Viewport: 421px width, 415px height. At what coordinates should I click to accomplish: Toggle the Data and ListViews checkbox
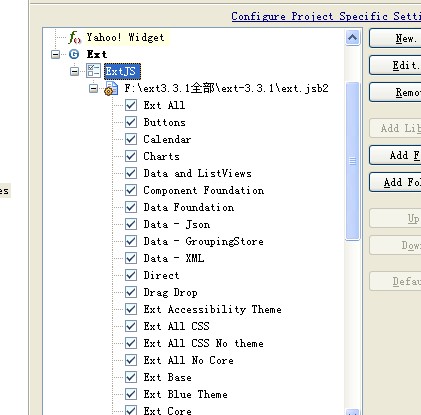coord(131,173)
